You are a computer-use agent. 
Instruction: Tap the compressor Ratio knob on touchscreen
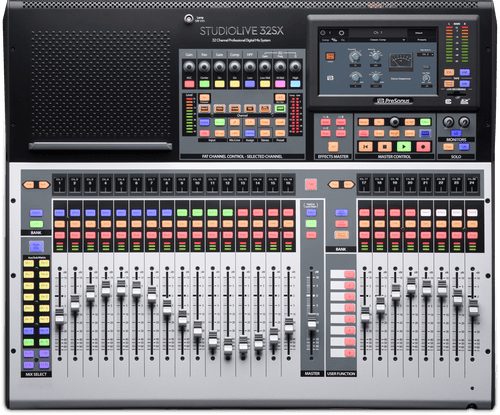click(x=375, y=56)
